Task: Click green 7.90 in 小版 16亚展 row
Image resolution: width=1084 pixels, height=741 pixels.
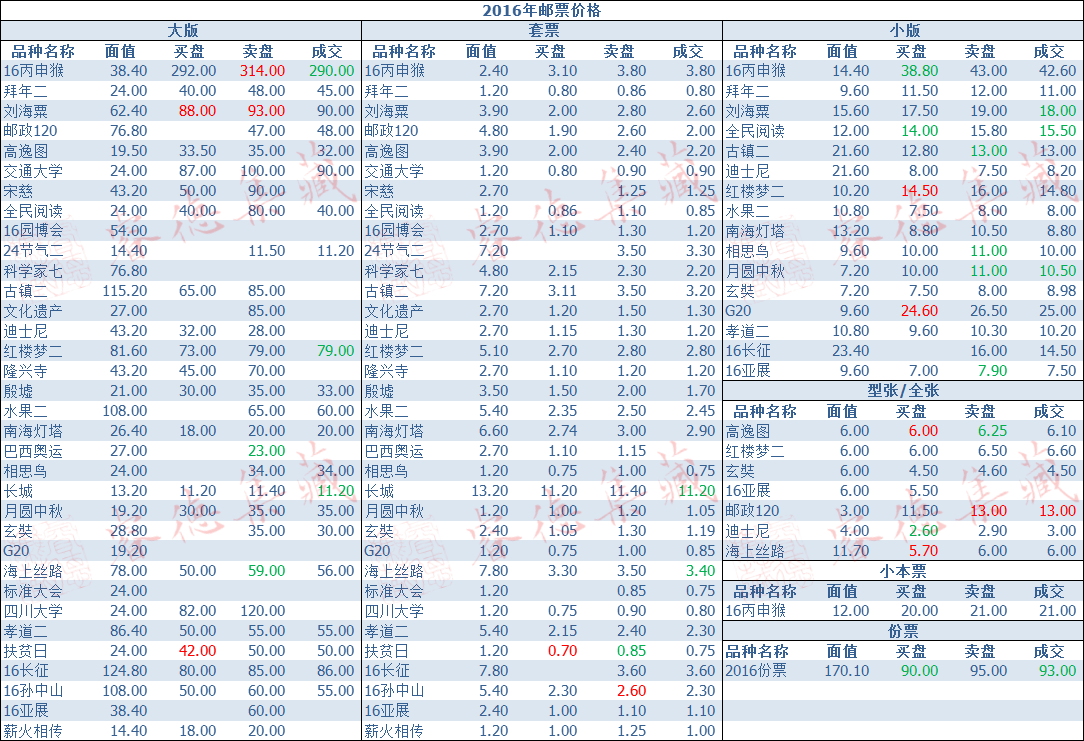Action: pos(992,371)
